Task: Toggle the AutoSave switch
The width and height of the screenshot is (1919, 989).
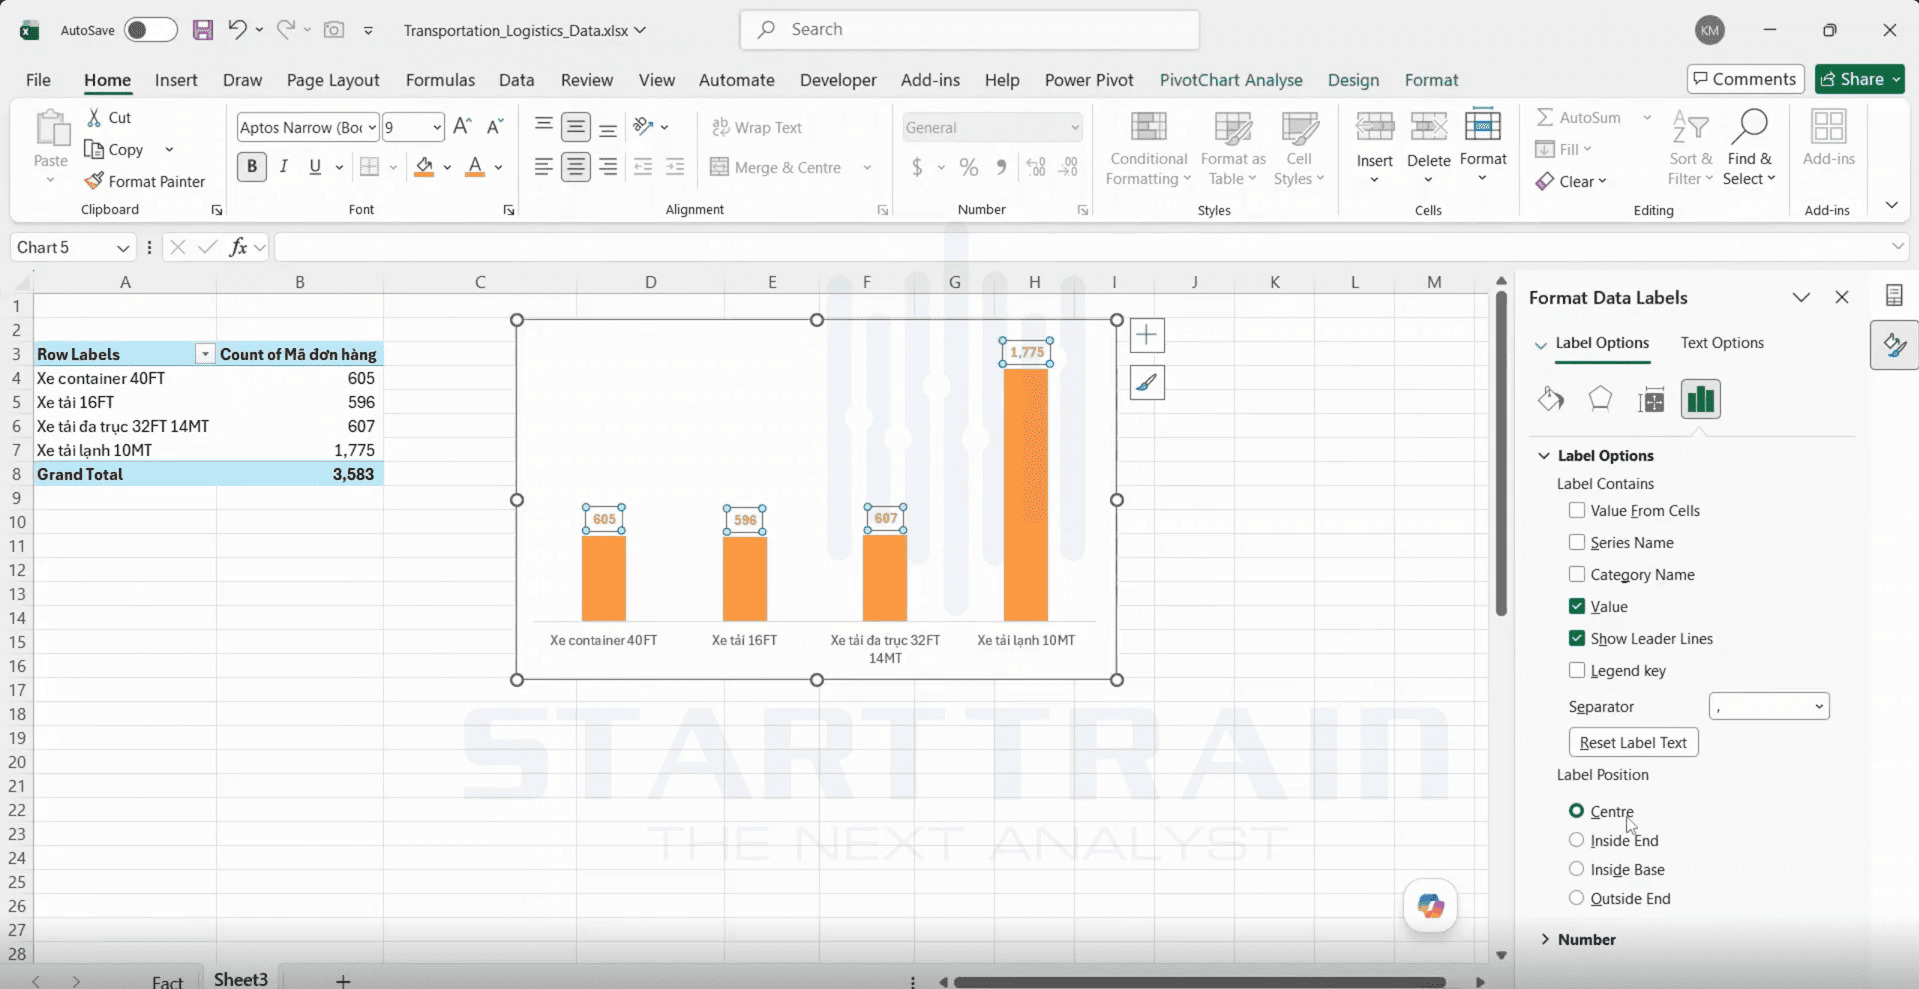Action: tap(151, 30)
